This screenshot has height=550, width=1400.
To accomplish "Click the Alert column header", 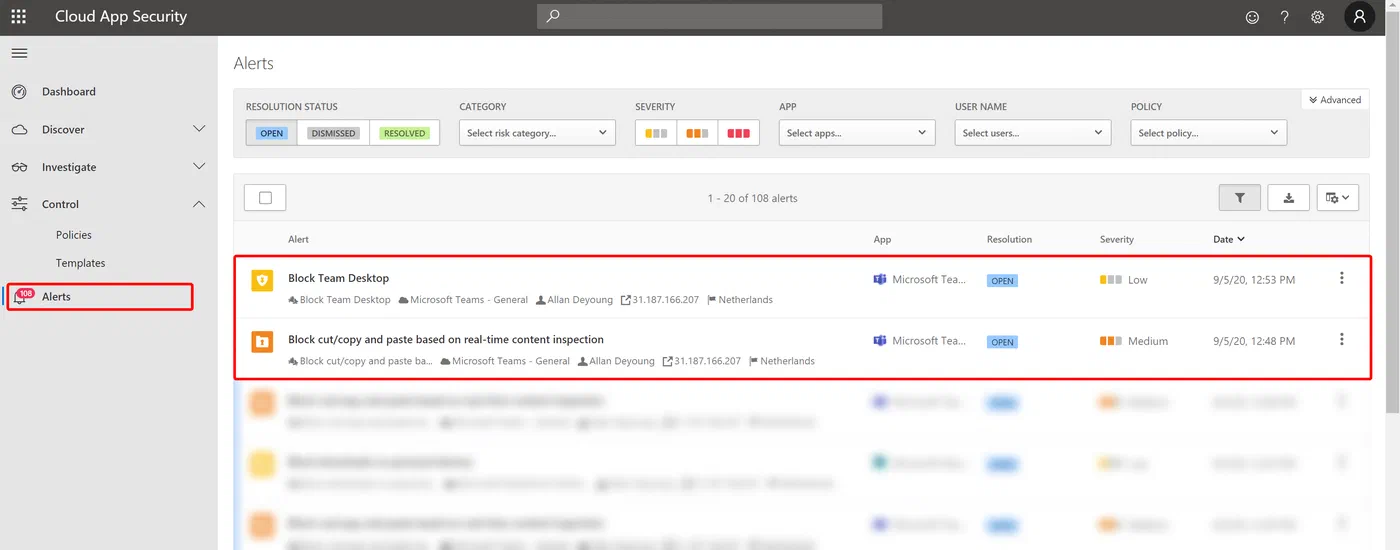I will click(298, 240).
